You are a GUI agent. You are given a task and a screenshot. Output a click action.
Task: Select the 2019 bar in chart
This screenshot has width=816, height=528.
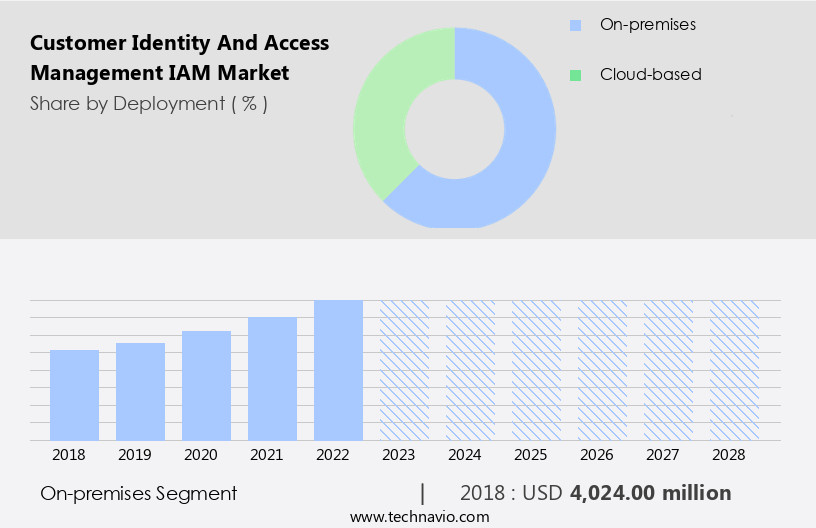[140, 391]
